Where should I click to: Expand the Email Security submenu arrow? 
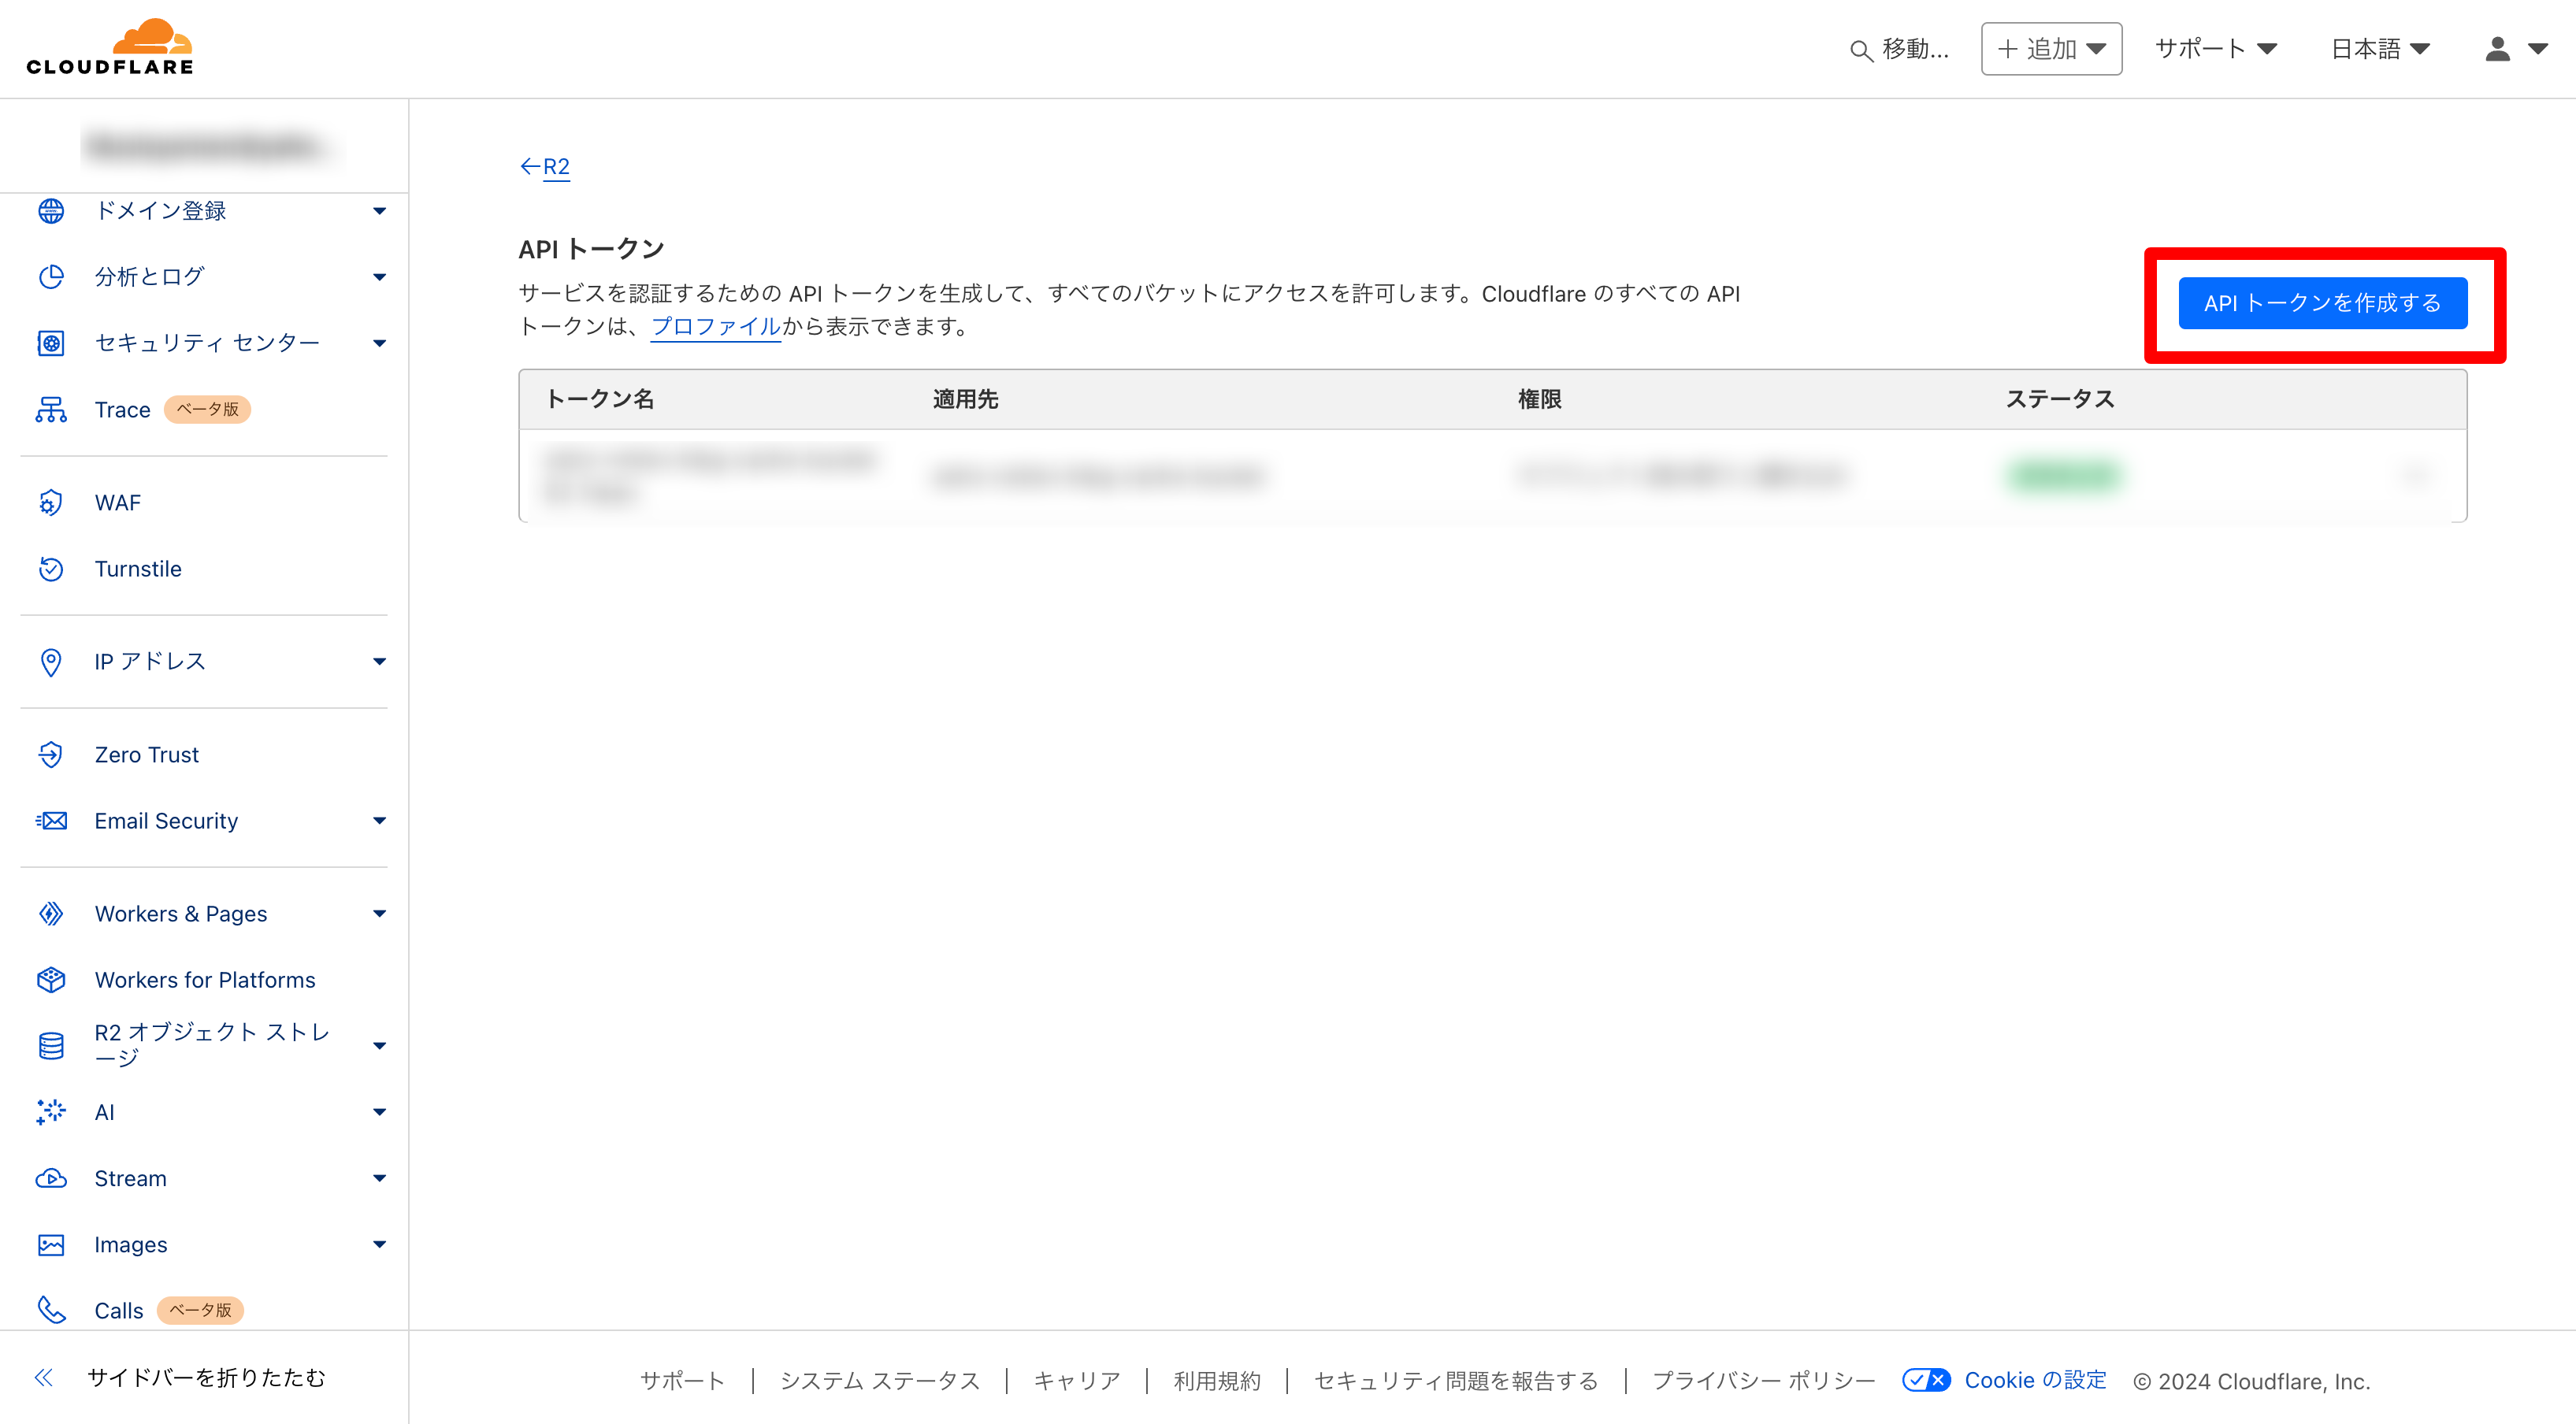pos(379,821)
